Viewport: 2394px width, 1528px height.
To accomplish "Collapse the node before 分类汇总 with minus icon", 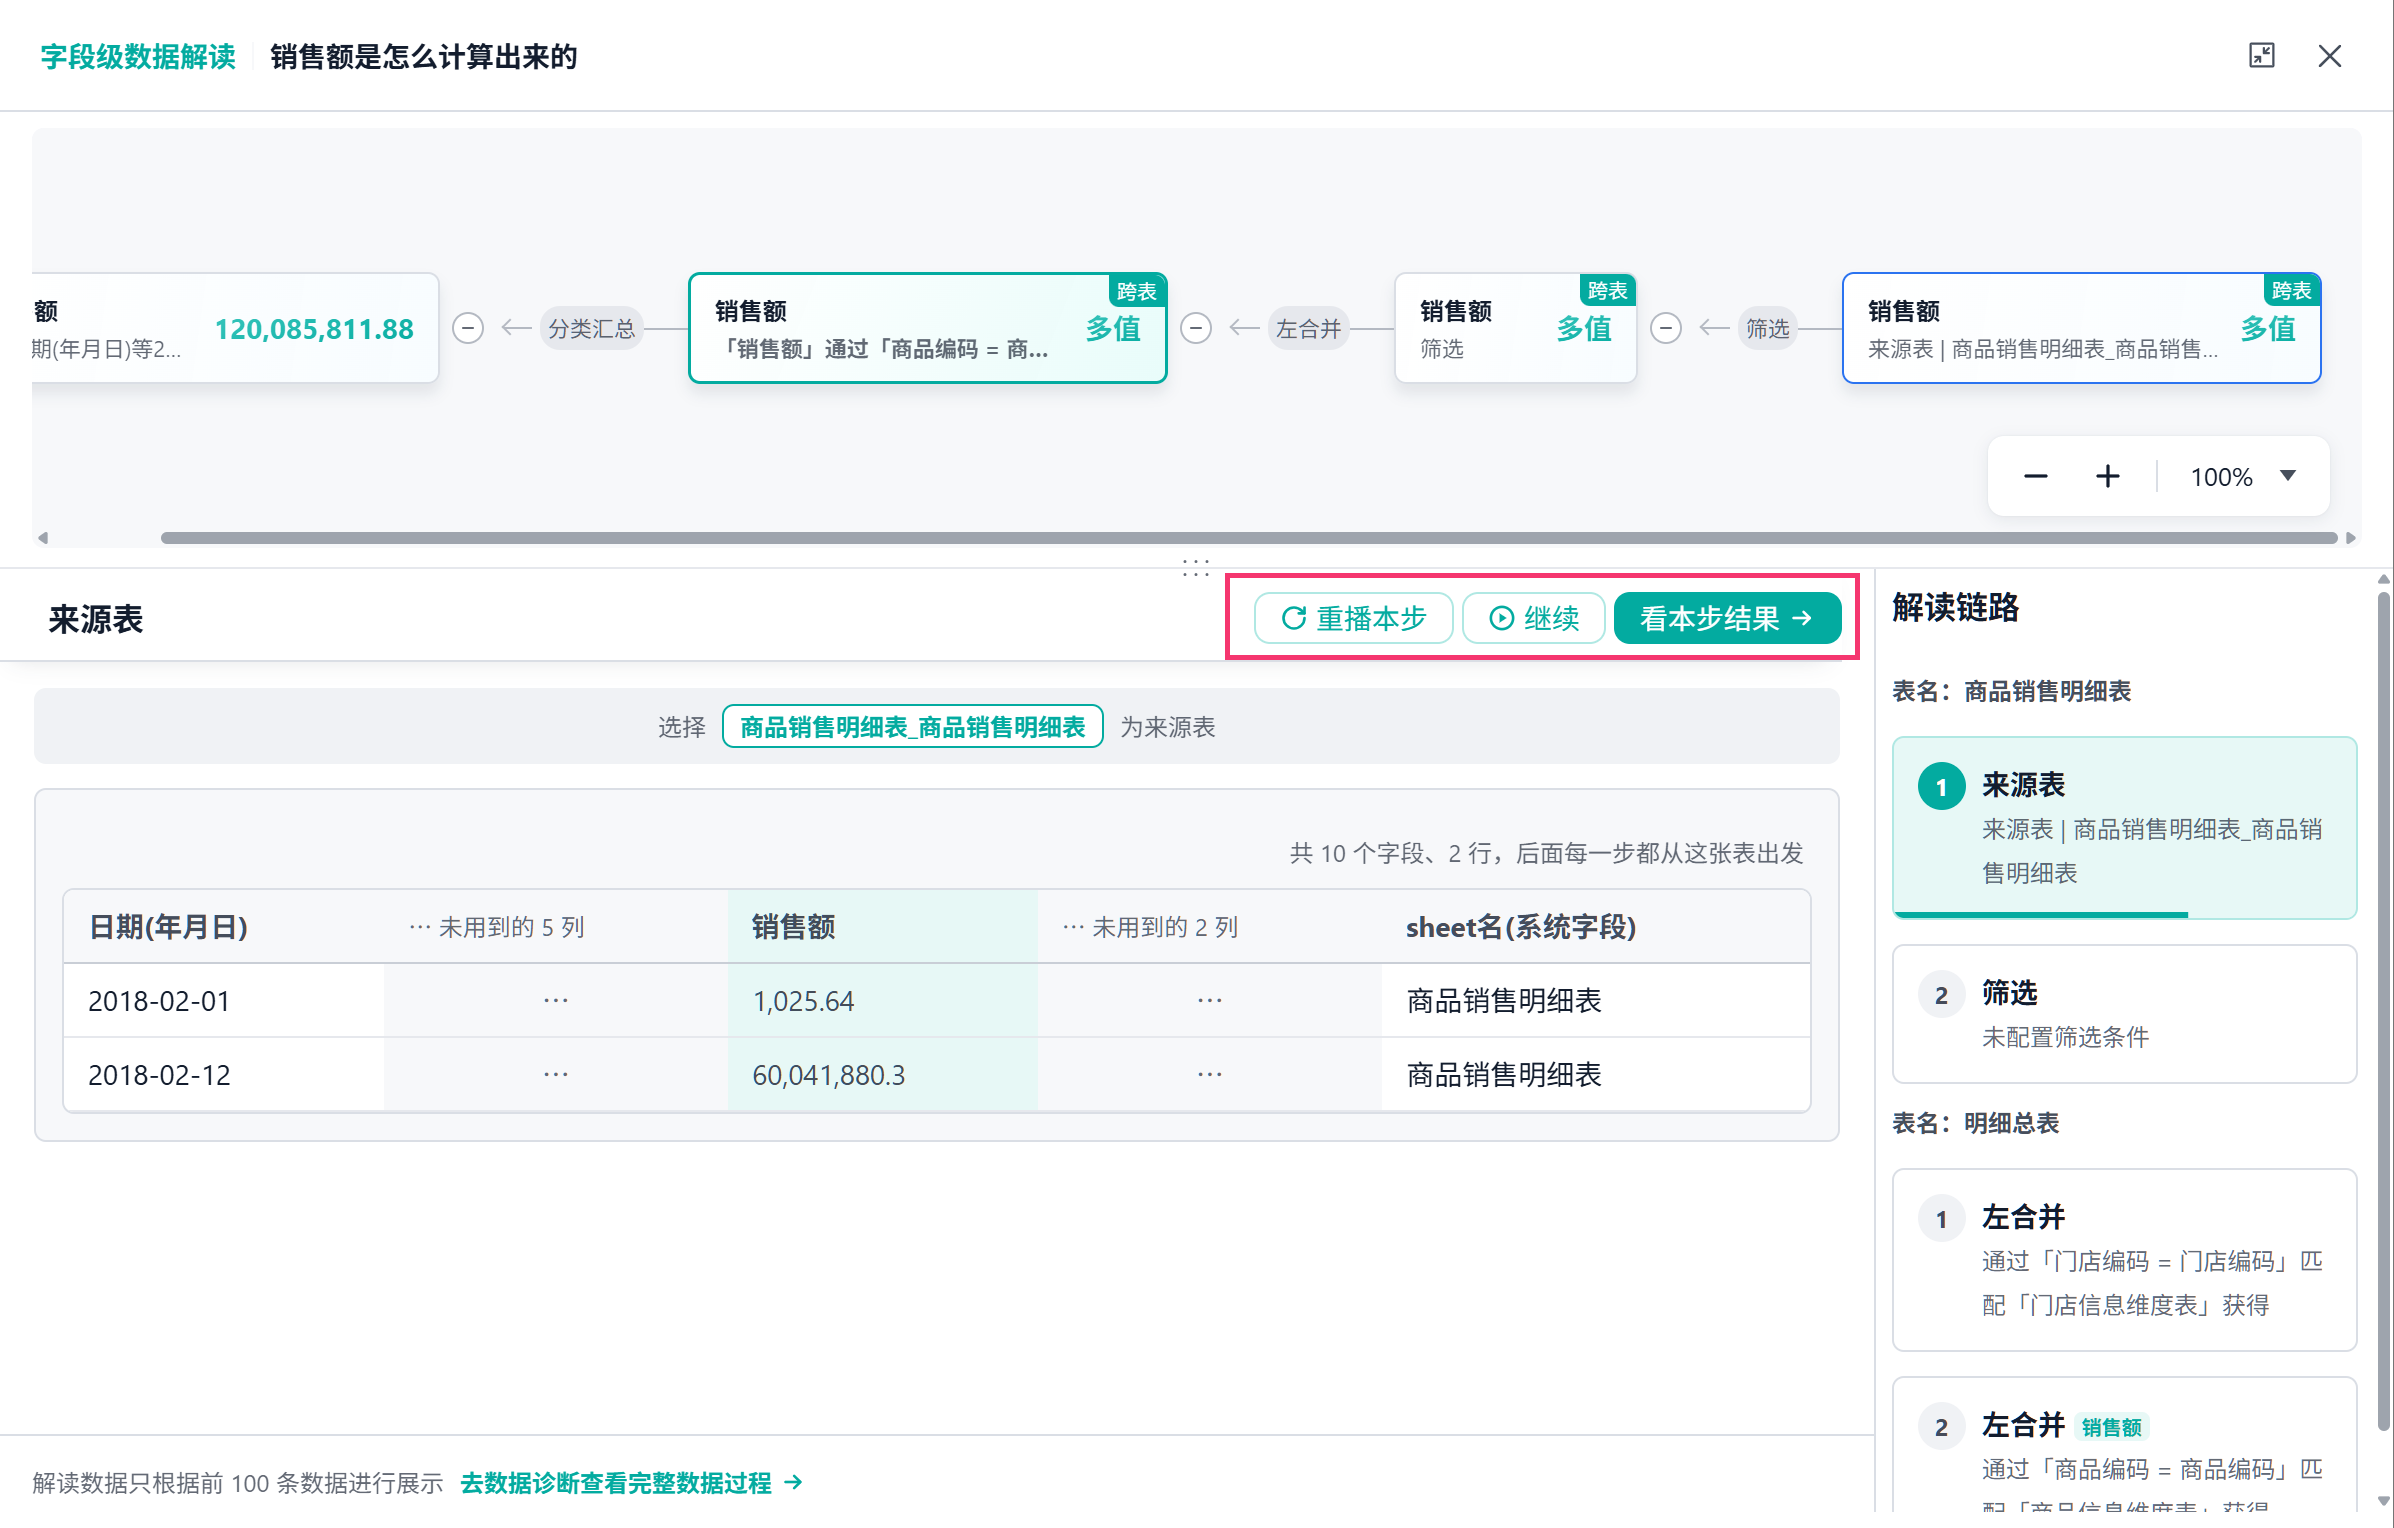I will coord(468,328).
